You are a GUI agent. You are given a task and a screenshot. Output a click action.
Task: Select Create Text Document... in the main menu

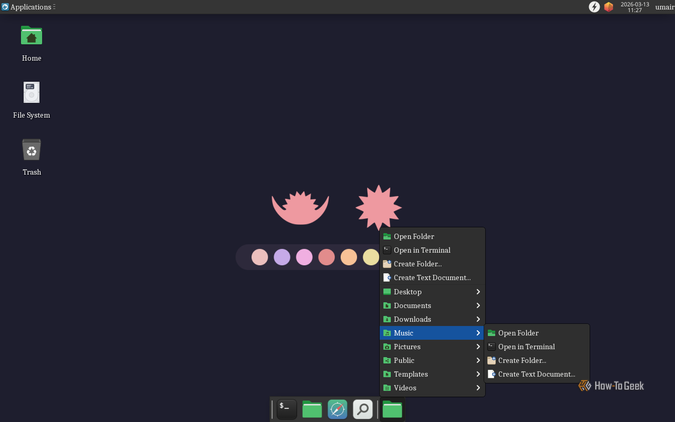pyautogui.click(x=432, y=278)
